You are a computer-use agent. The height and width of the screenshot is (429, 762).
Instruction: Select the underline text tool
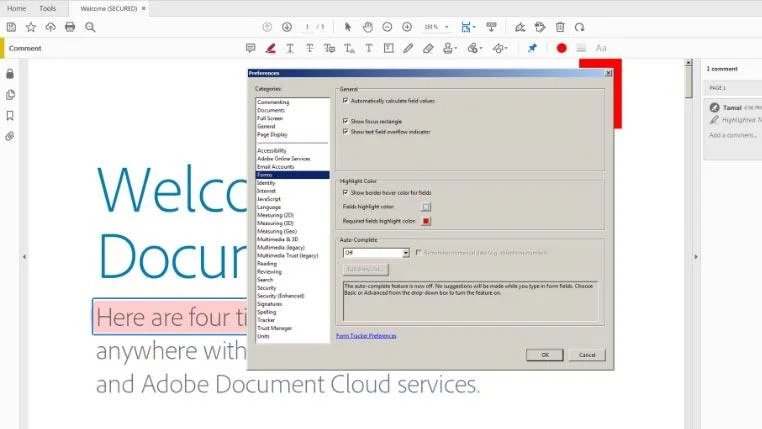click(290, 48)
